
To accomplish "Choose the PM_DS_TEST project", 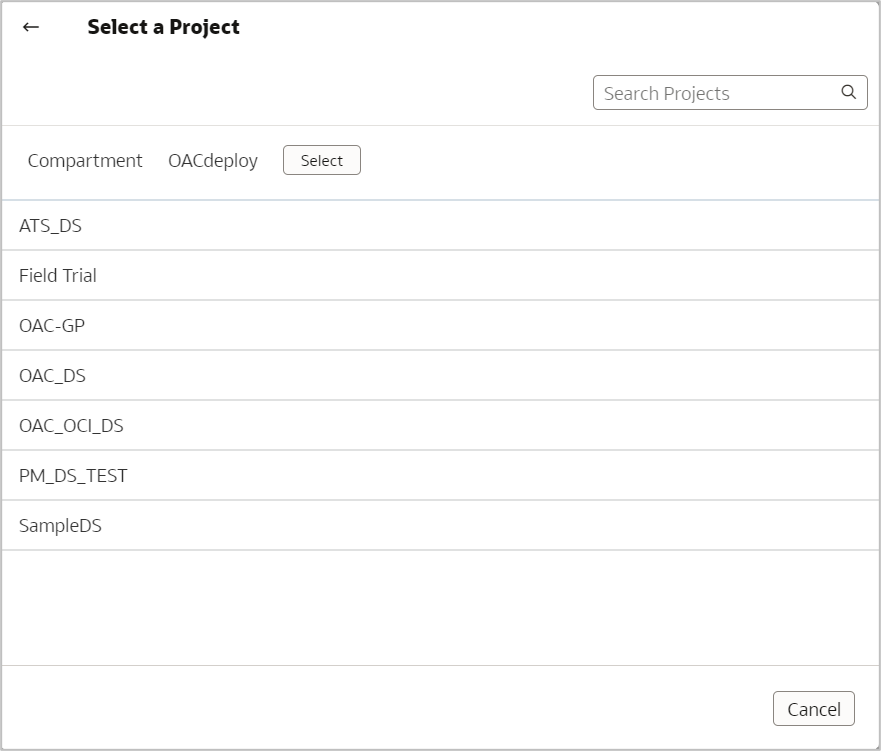I will click(x=73, y=476).
